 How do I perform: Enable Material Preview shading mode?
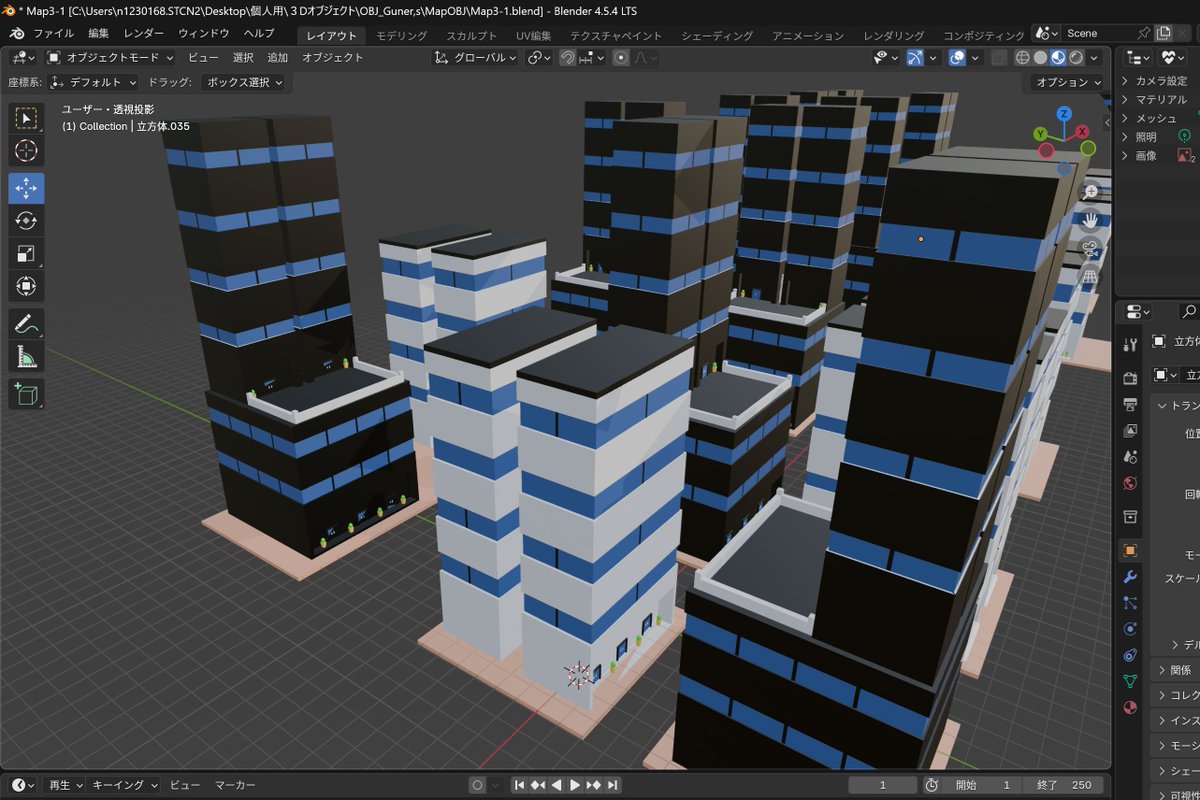click(1058, 57)
